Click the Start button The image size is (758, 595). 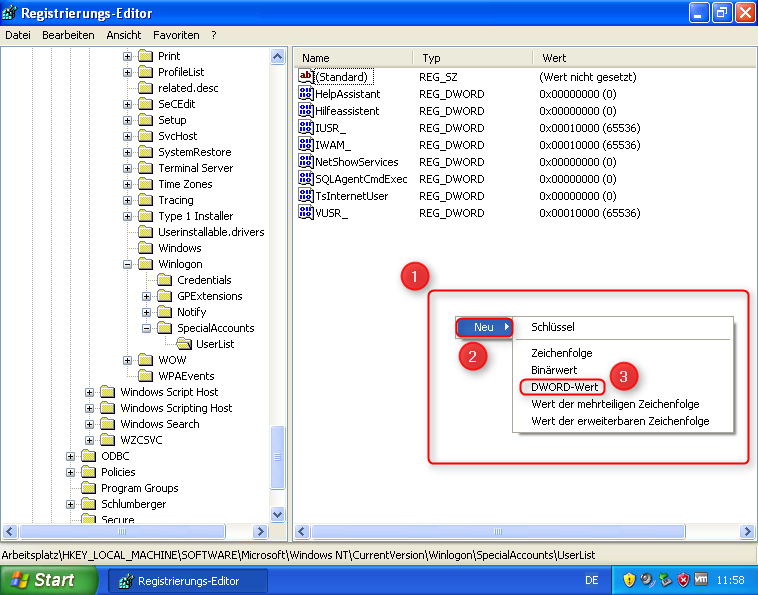(x=48, y=580)
